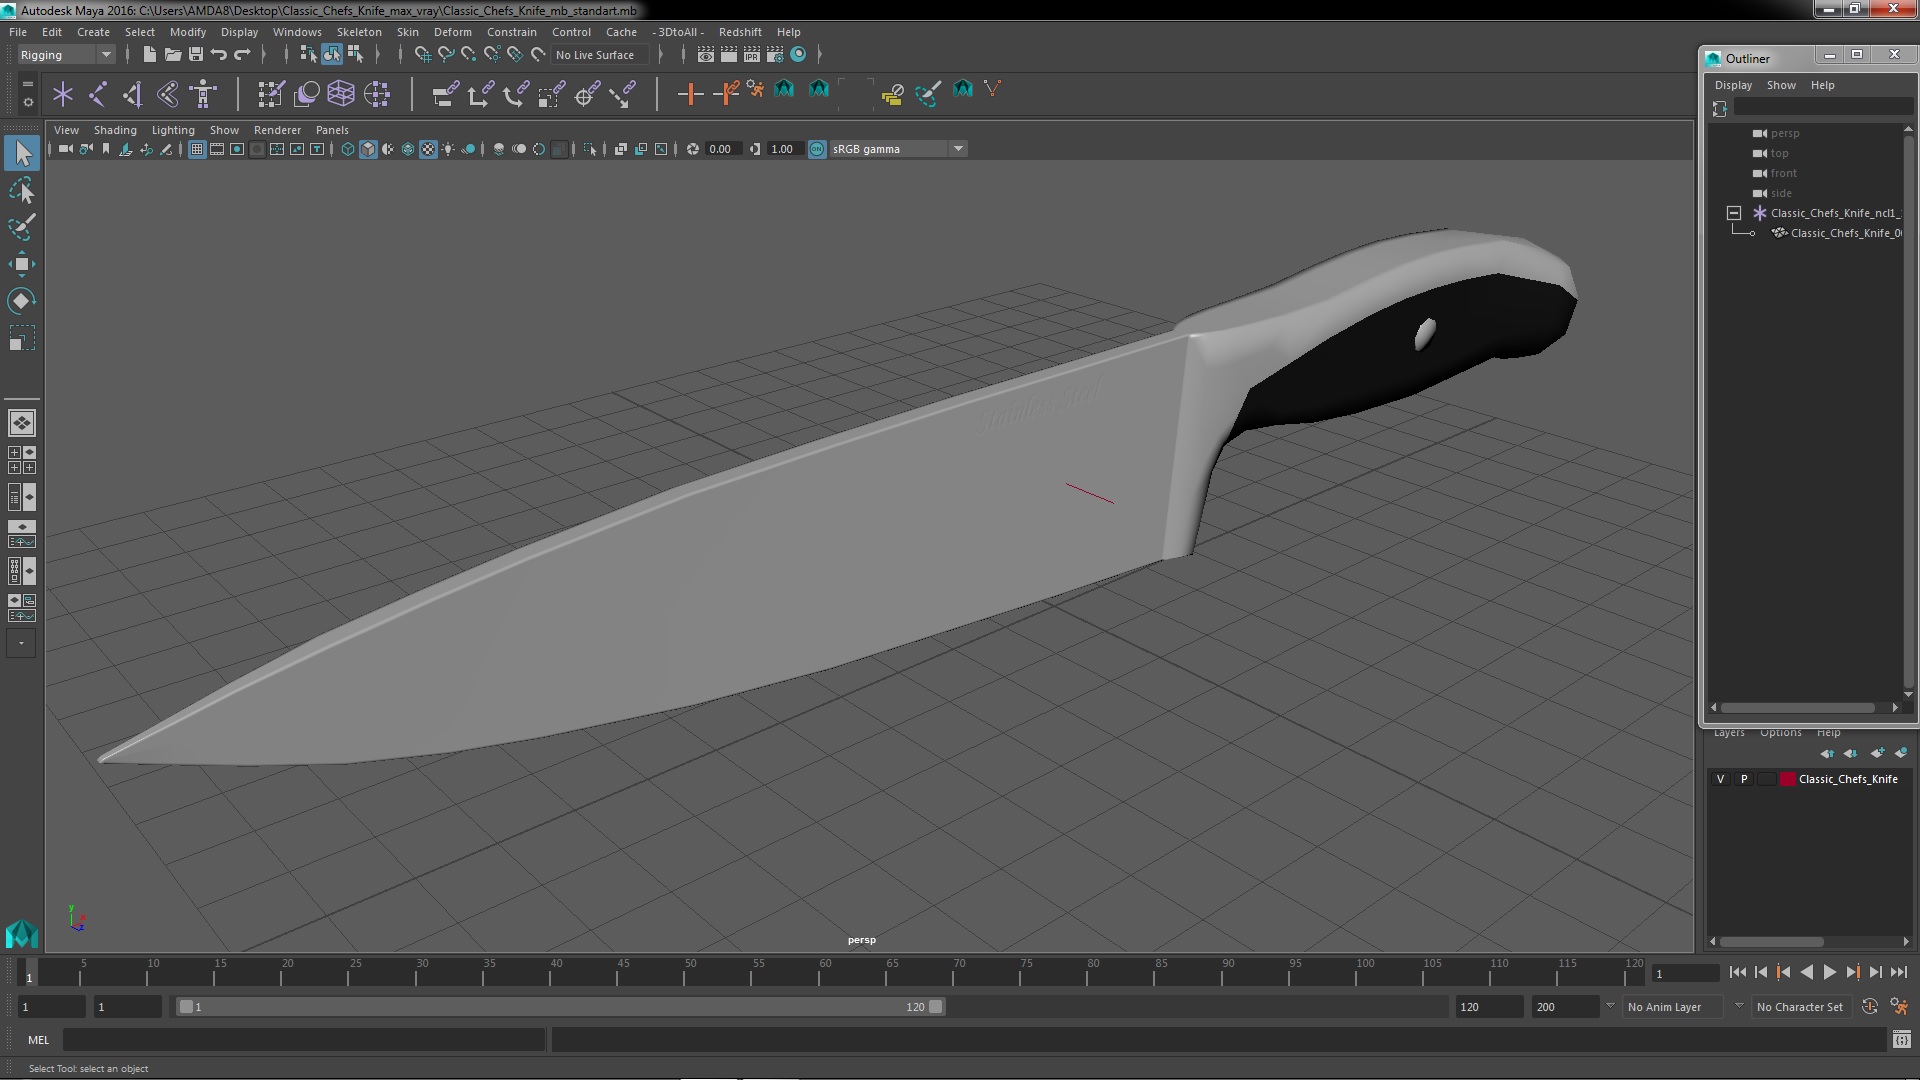
Task: Open the Lighting panel menu
Action: (172, 130)
